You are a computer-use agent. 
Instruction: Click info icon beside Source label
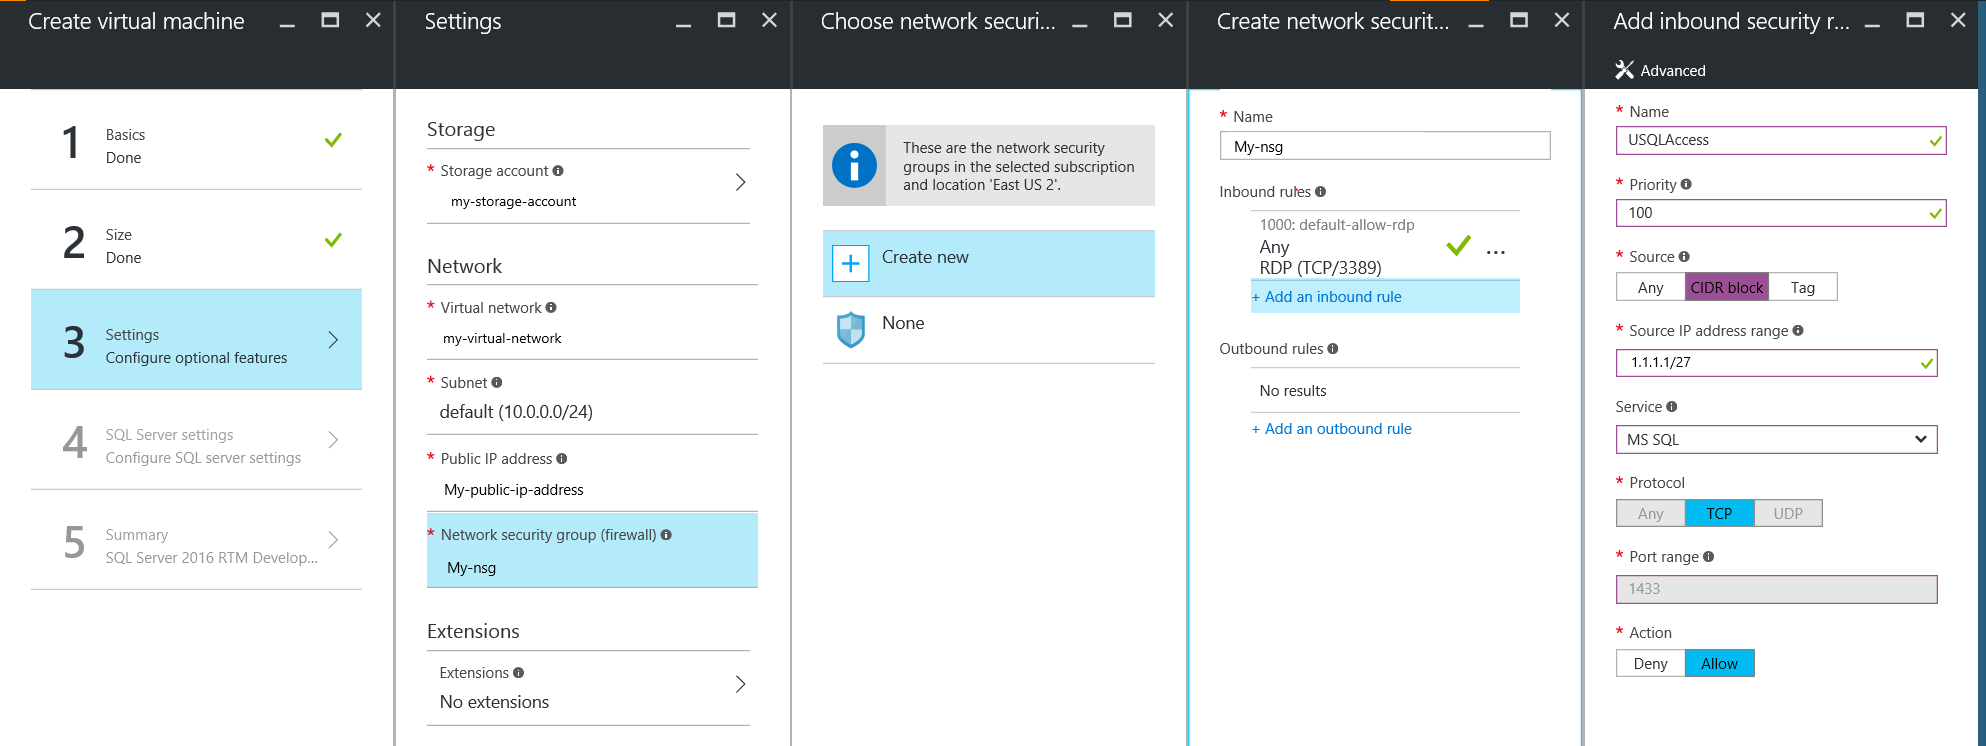(x=1684, y=257)
